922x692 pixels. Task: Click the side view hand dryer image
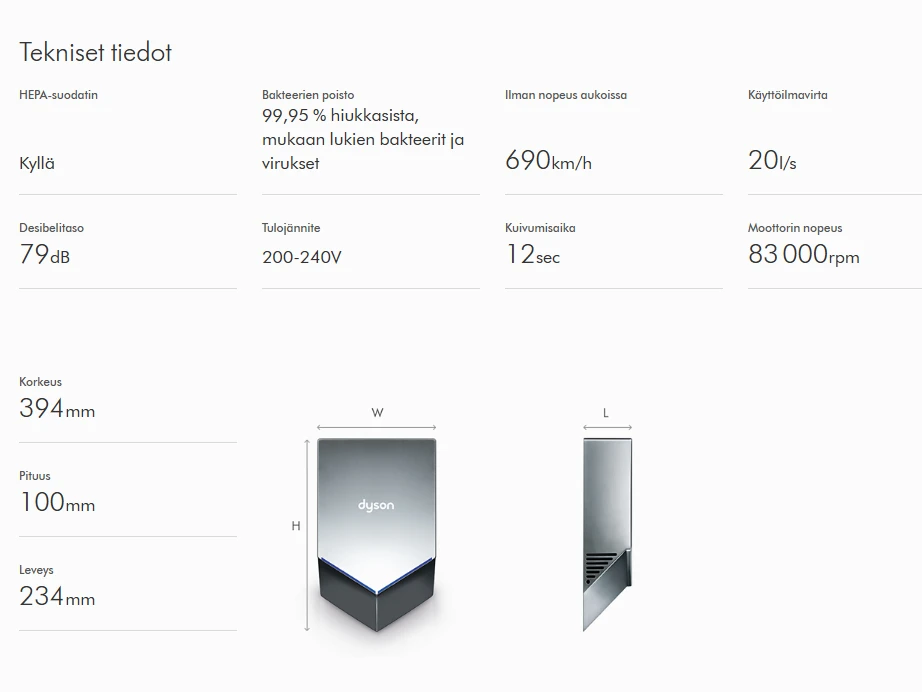[x=607, y=534]
